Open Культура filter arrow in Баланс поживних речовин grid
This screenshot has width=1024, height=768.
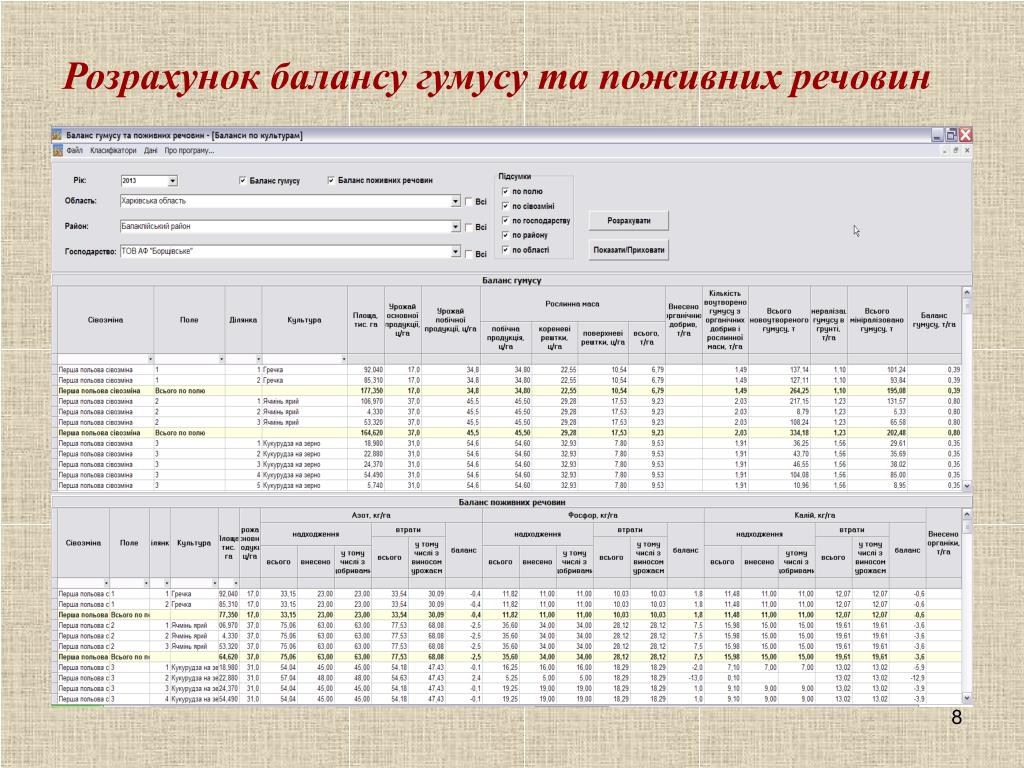click(214, 583)
